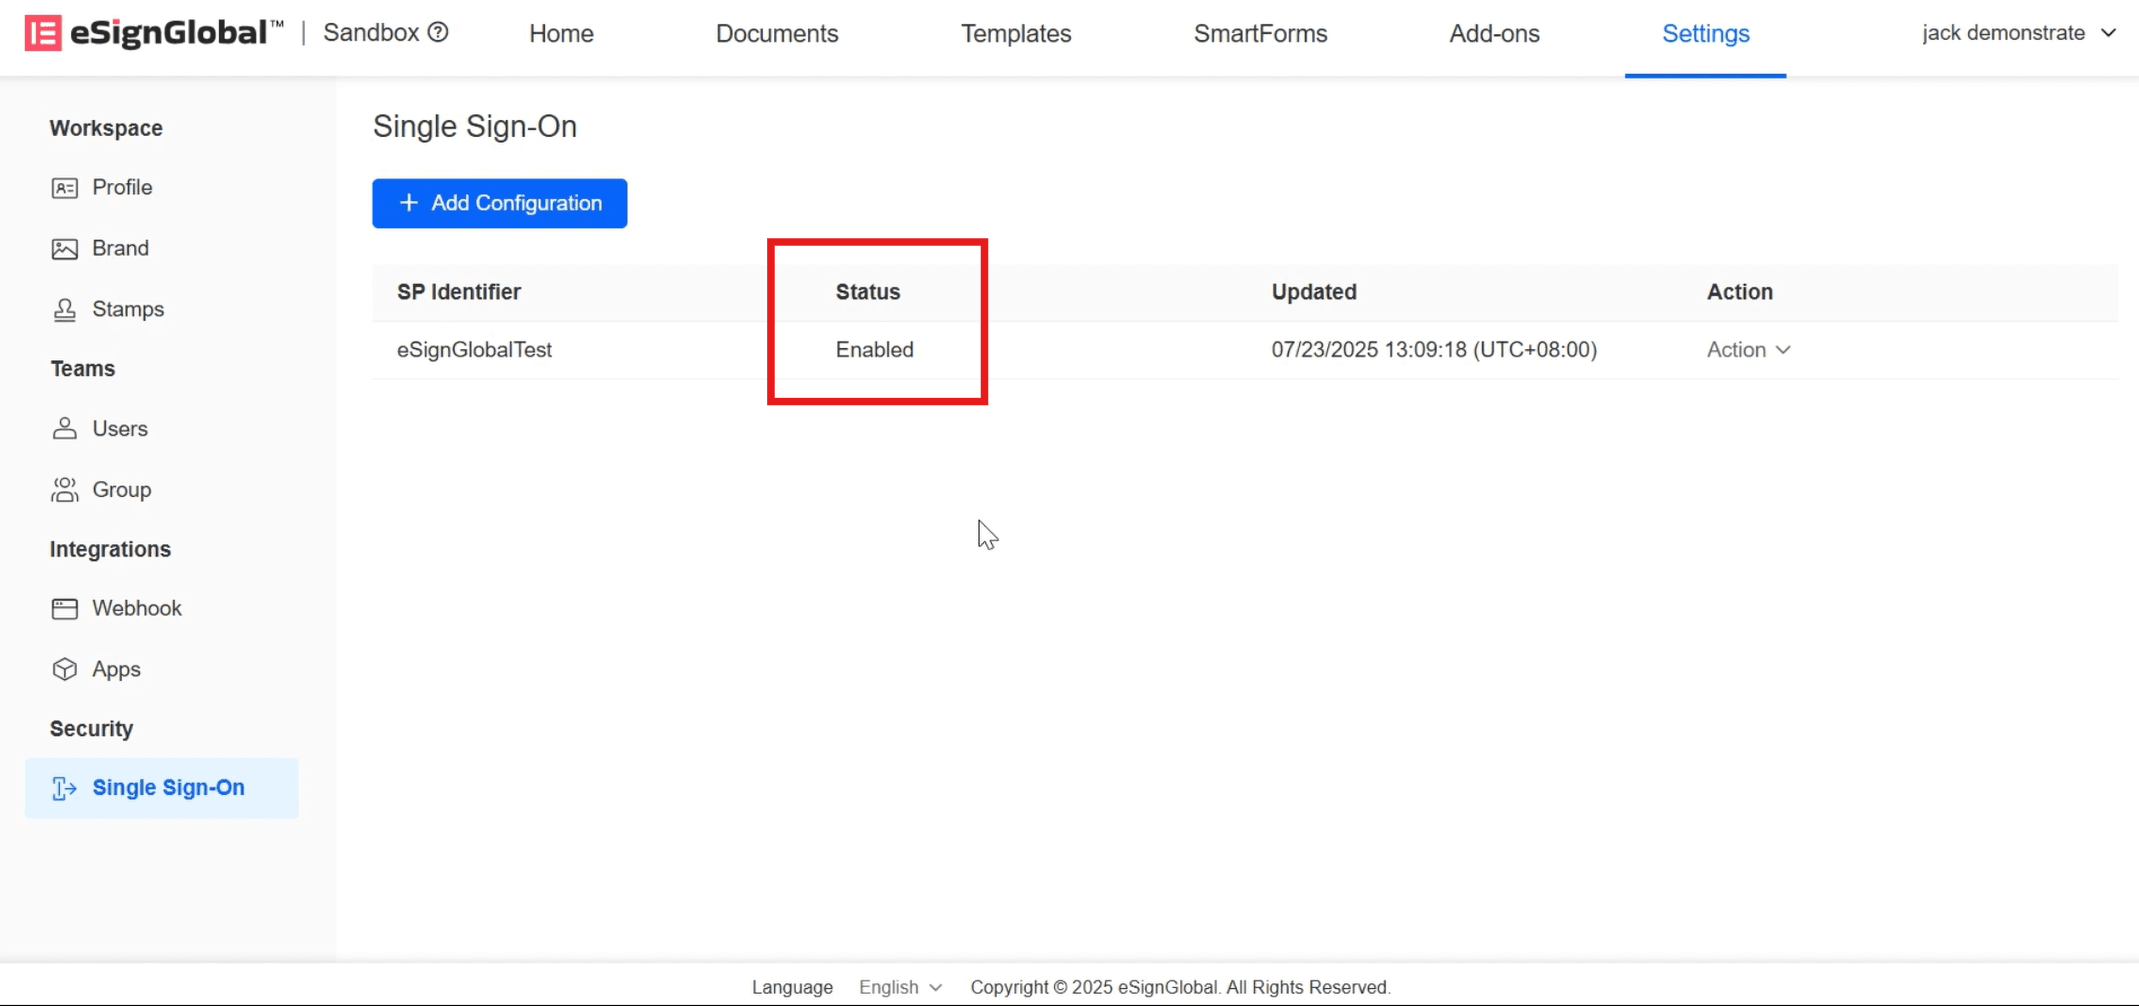The width and height of the screenshot is (2139, 1006).
Task: Open the SmartForms tab
Action: [1260, 34]
